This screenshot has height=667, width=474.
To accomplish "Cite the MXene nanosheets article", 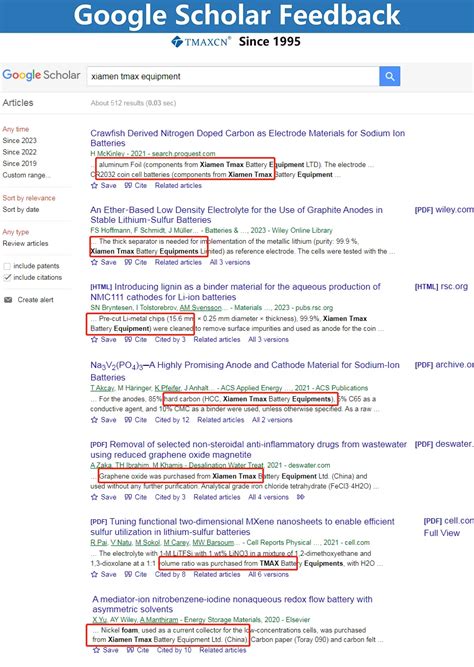I will coord(136,574).
